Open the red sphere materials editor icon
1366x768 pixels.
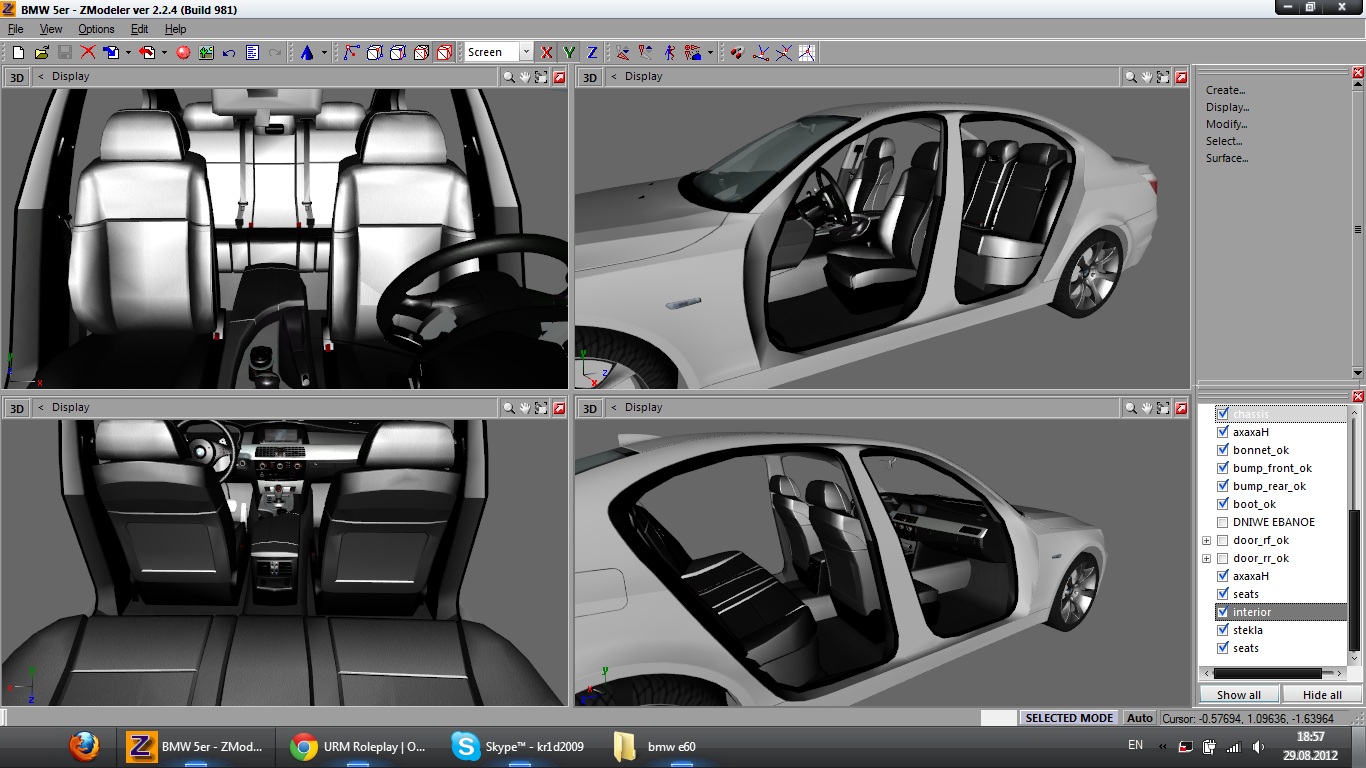point(183,52)
